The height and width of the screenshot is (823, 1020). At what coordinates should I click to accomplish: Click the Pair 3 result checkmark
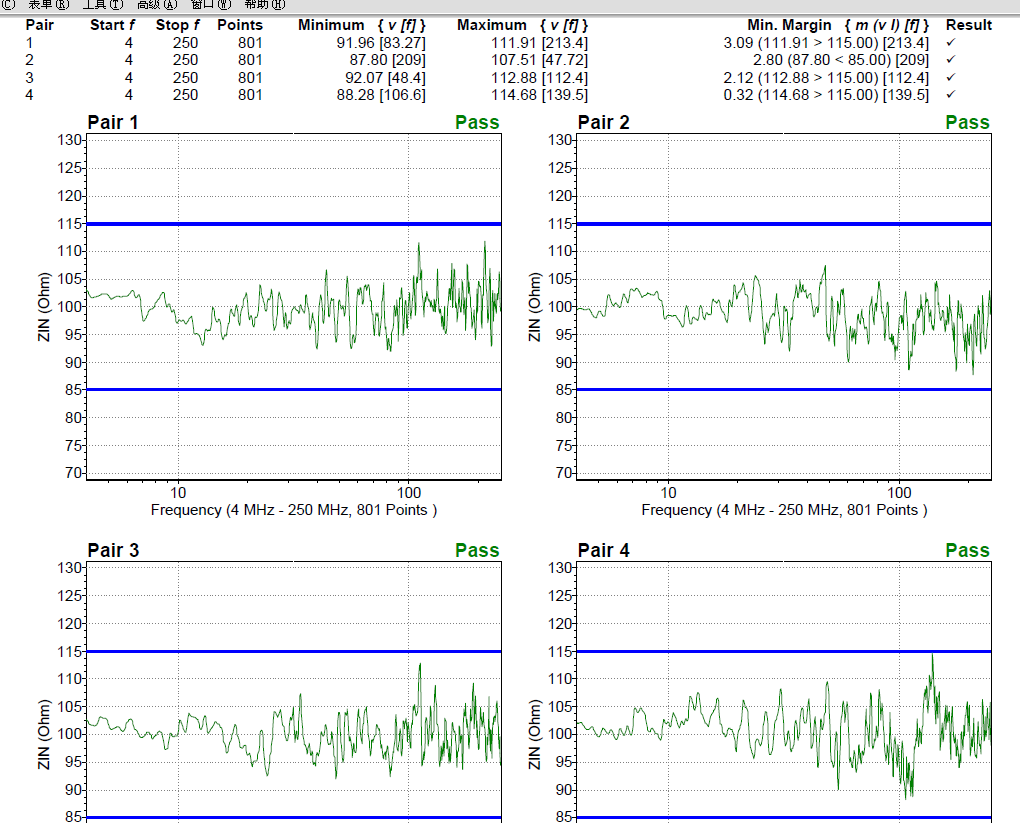point(951,78)
